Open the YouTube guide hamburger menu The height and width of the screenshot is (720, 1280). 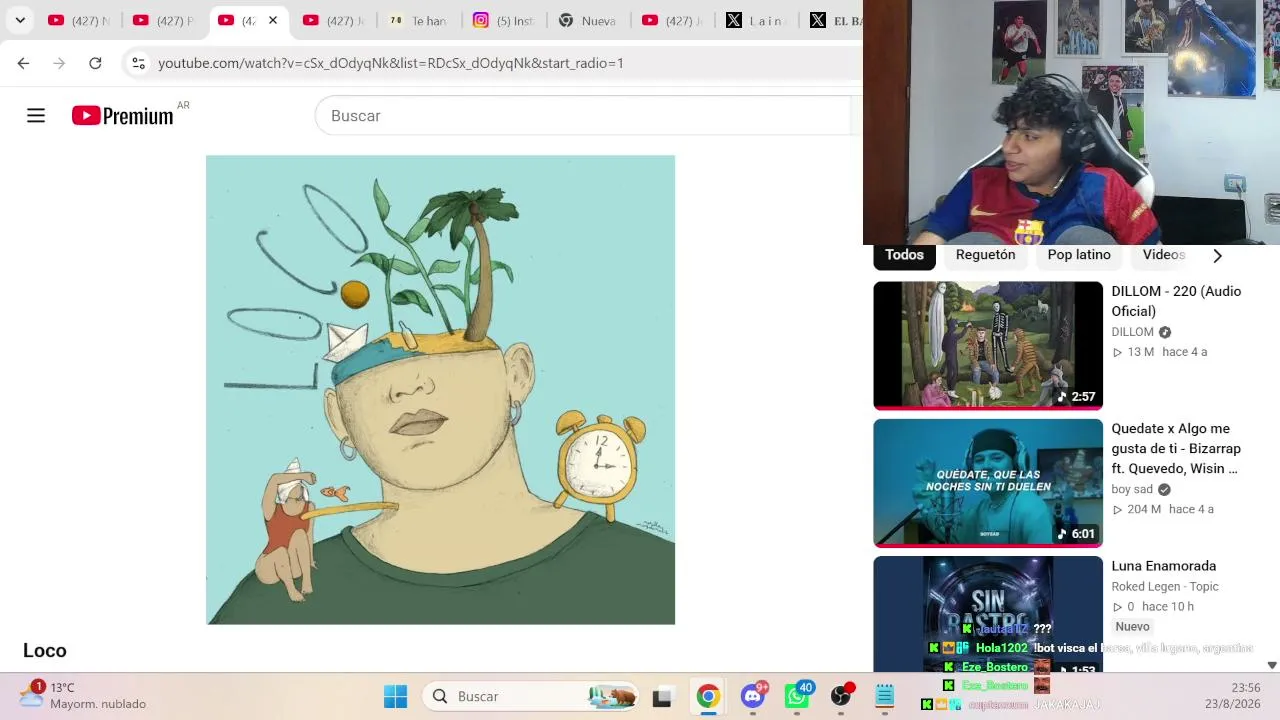pos(36,116)
